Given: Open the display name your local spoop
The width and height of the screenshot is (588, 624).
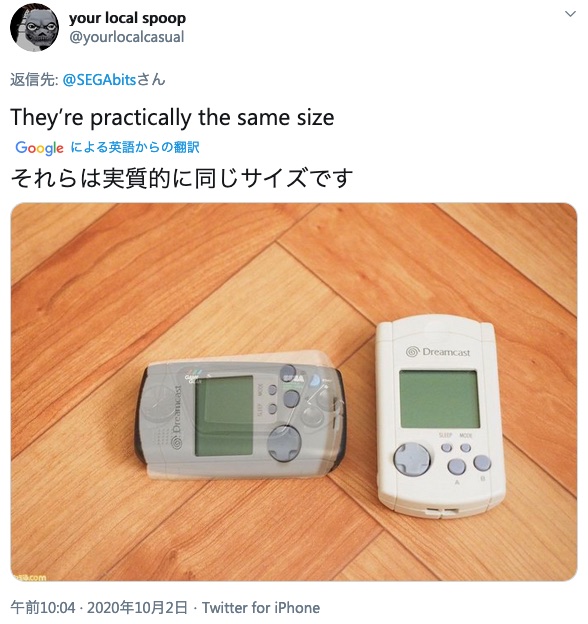Looking at the screenshot, I should [x=127, y=18].
